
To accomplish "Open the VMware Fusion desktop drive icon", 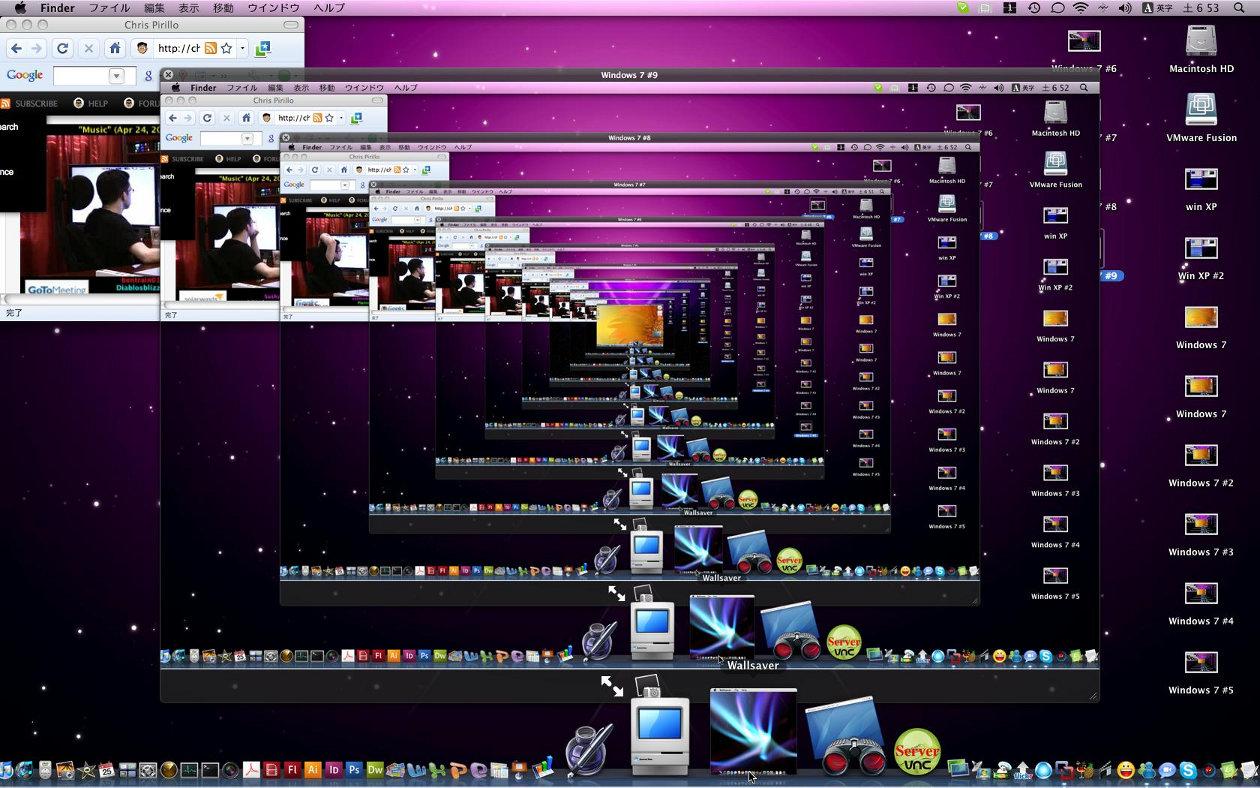I will [1200, 110].
